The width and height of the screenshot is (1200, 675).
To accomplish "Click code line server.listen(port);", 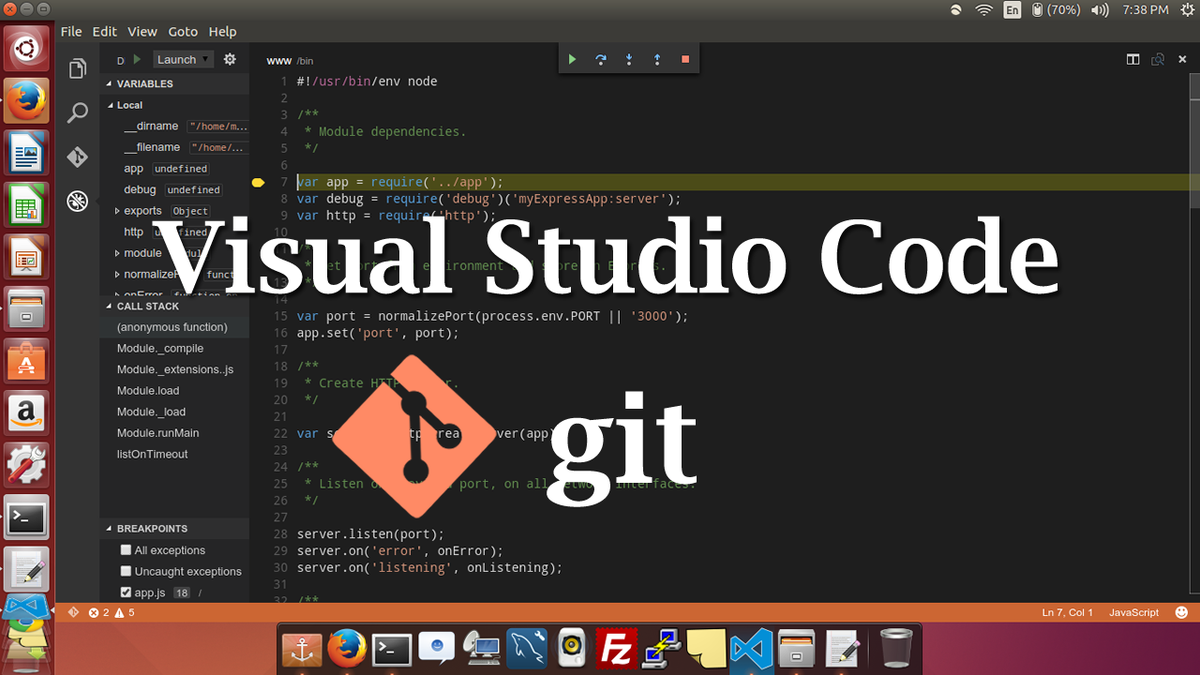I will pyautogui.click(x=370, y=534).
